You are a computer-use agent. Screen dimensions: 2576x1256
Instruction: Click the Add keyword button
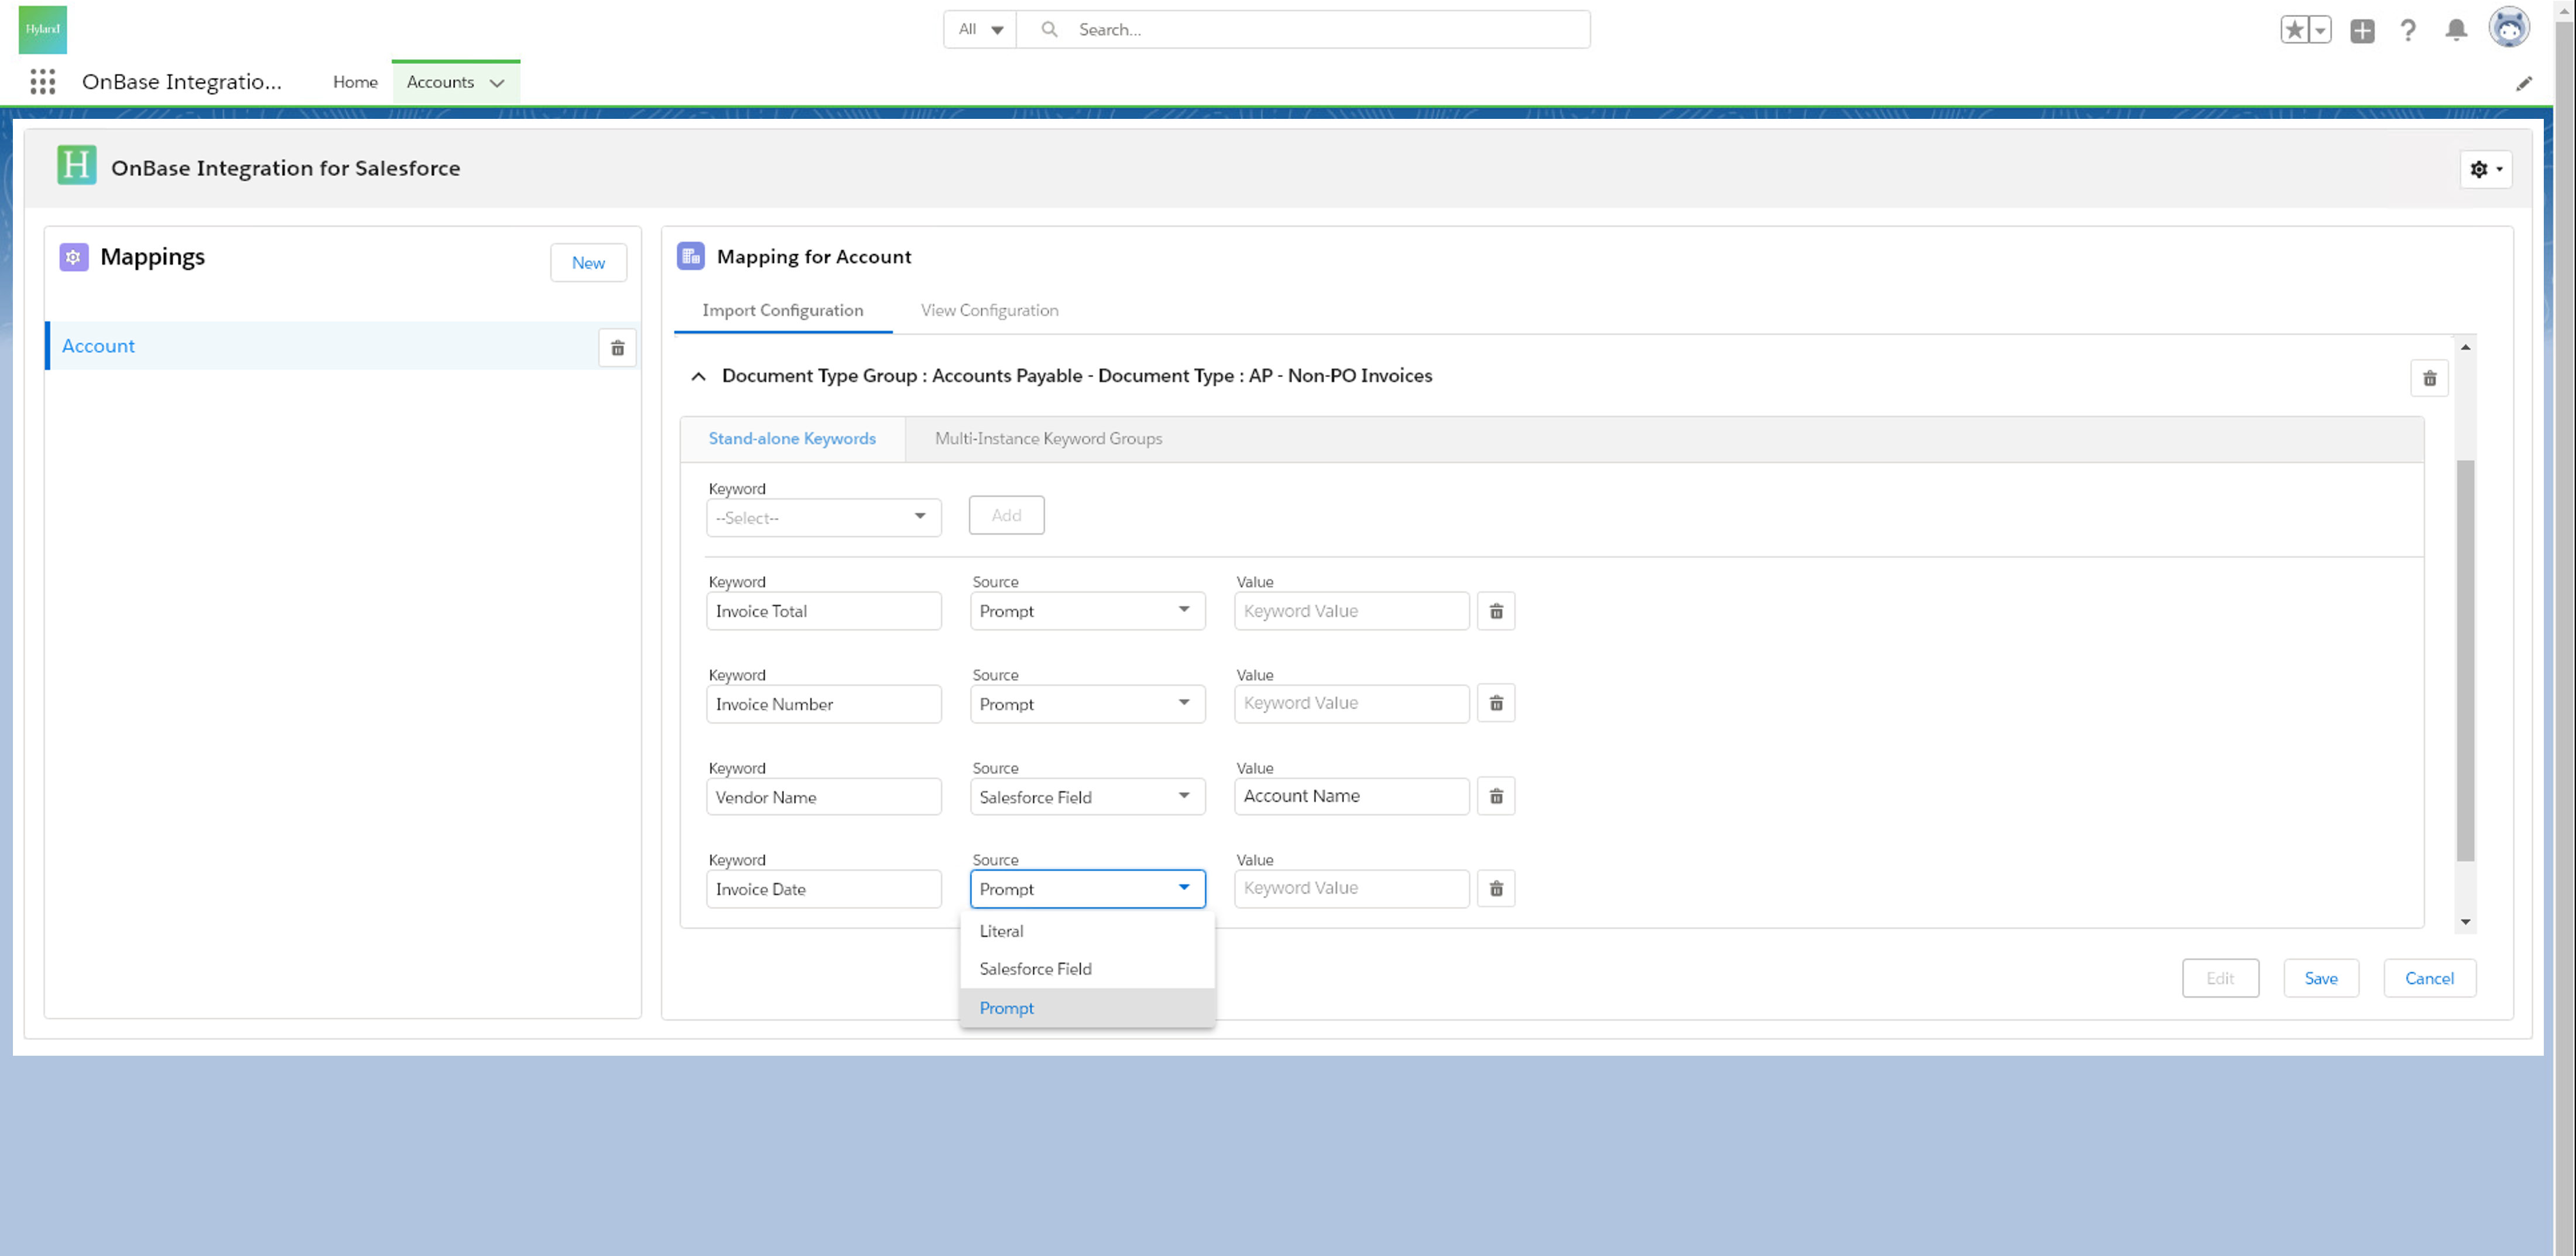[1006, 515]
